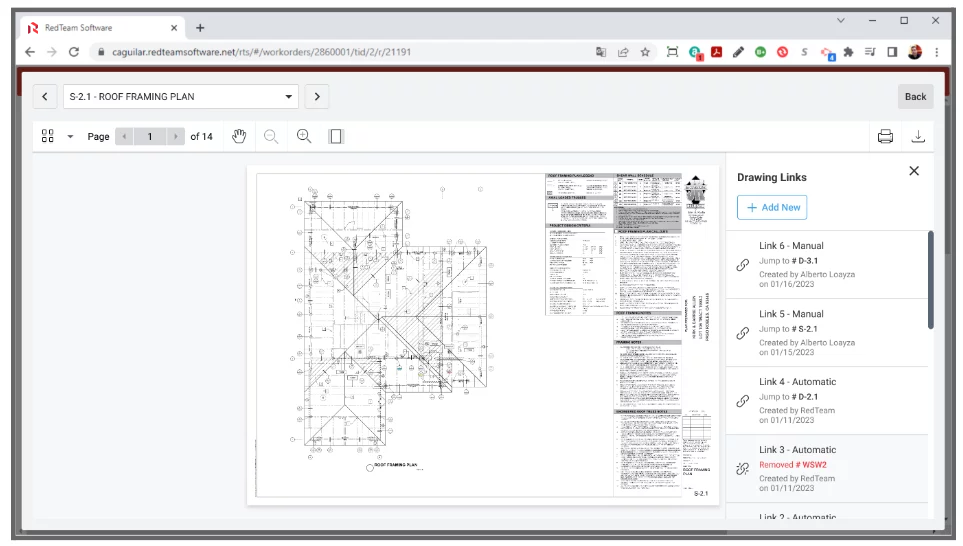Viewport: 963px width, 546px height.
Task: Select Link 6 - Manual entry
Action: coord(827,265)
